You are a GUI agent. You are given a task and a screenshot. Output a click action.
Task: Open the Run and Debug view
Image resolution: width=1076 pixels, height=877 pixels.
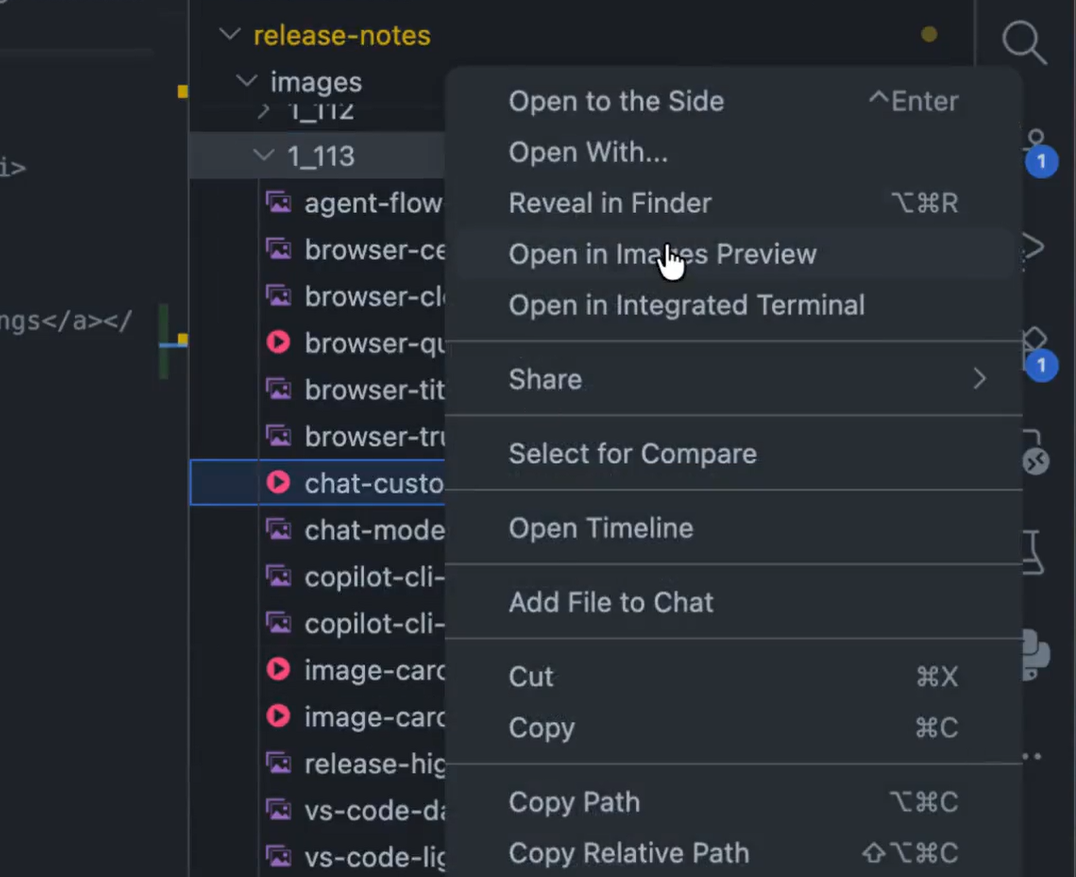click(1034, 245)
